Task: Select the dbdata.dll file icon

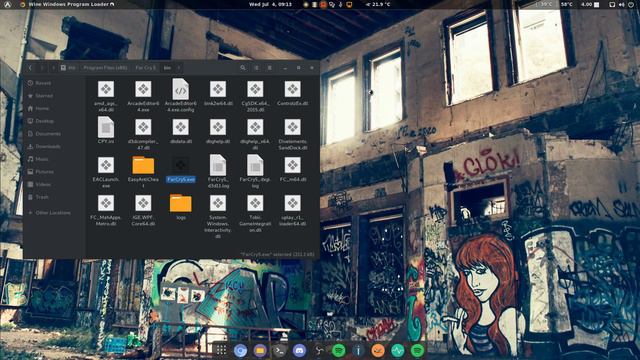Action: click(x=180, y=127)
